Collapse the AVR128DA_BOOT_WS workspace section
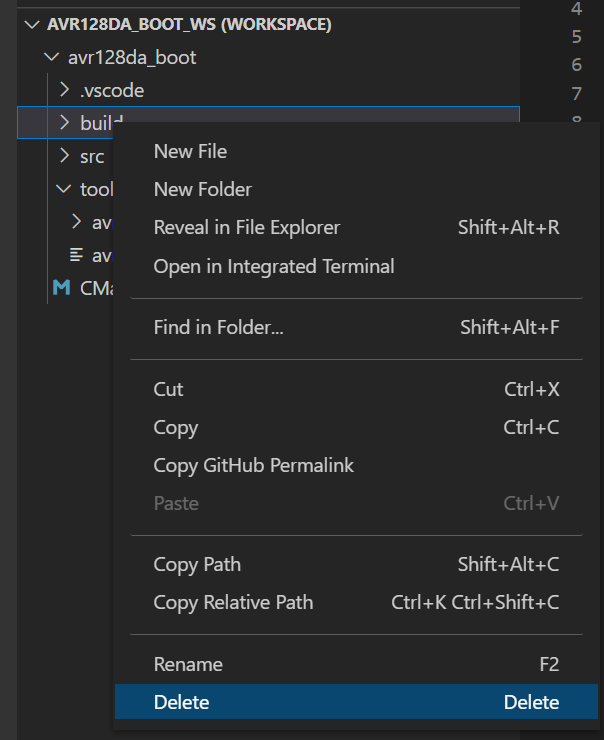The height and width of the screenshot is (740, 604). [33, 24]
